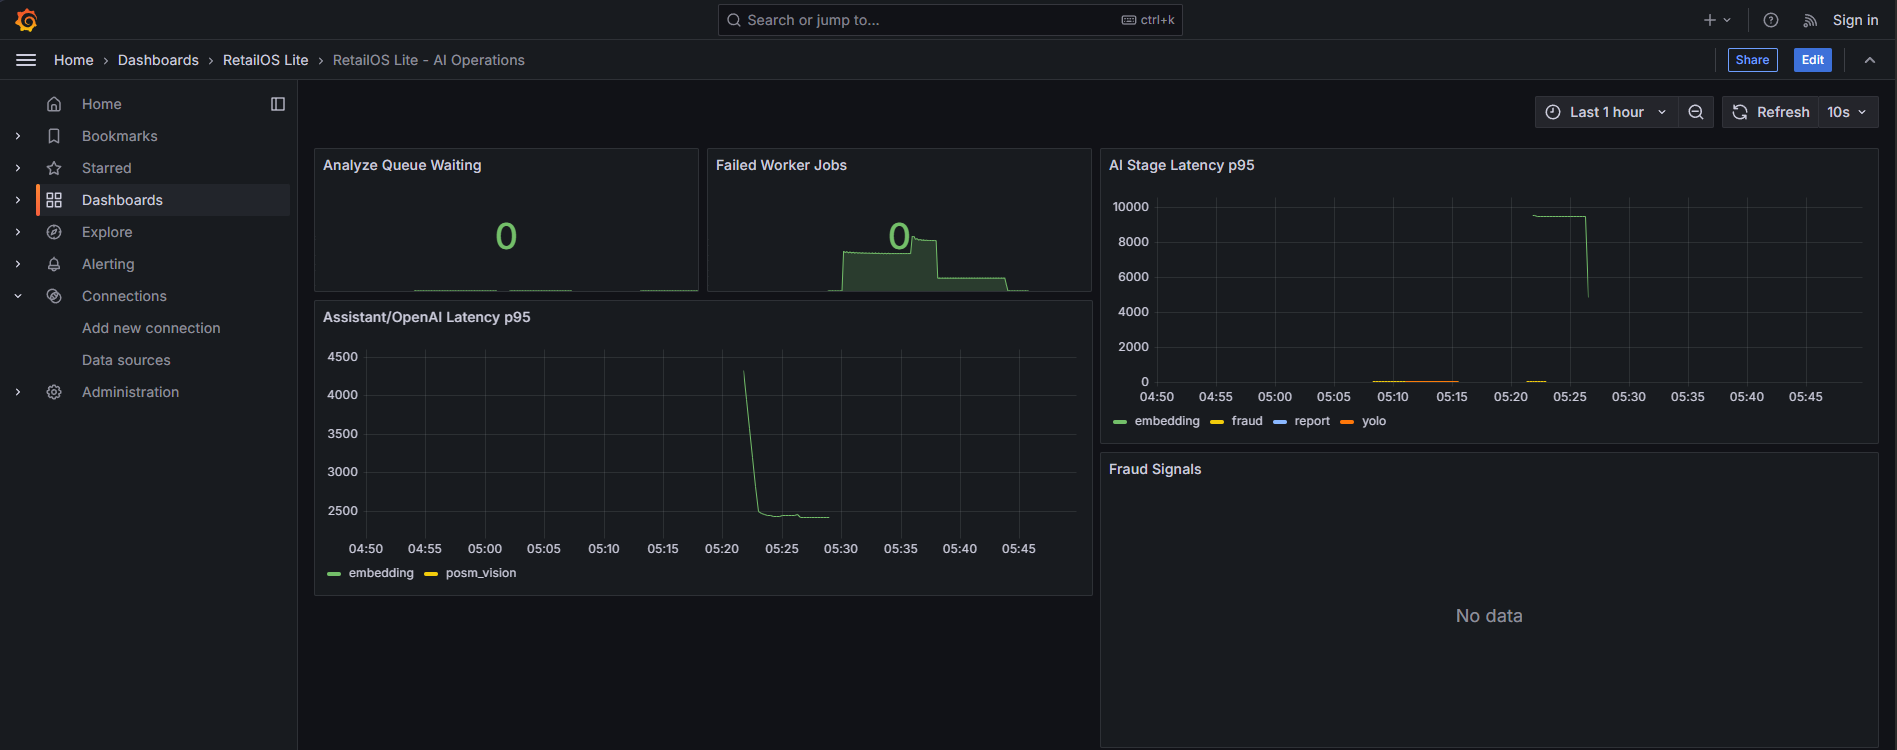This screenshot has width=1897, height=750.
Task: Expand the Bookmarks section chevron
Action: (18, 136)
